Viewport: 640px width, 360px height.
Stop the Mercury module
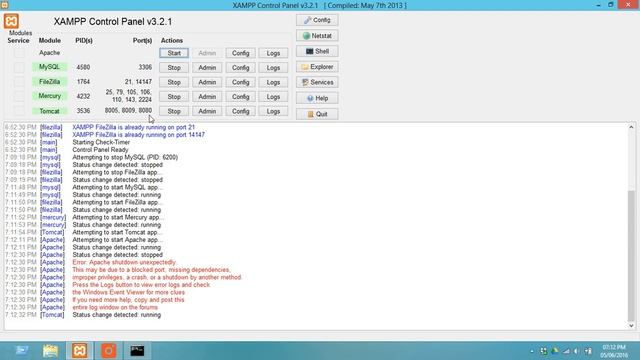(174, 97)
